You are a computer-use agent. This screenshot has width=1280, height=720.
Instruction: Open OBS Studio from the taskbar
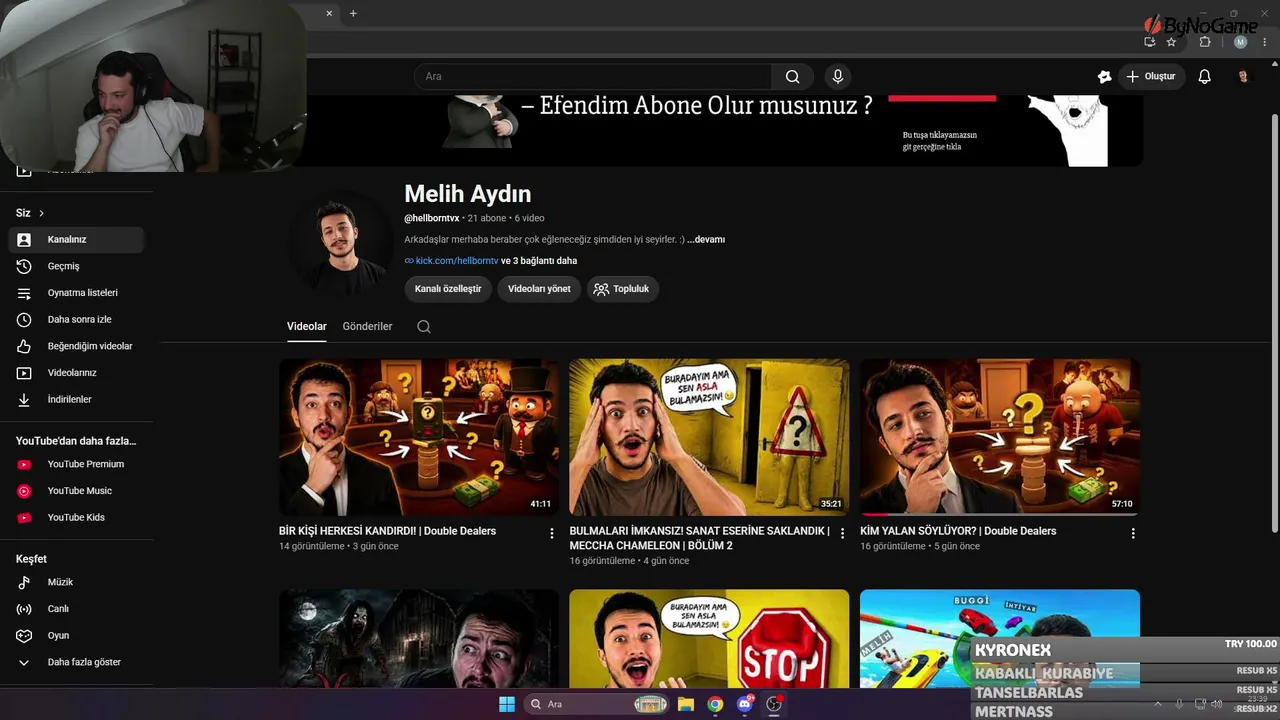point(774,704)
